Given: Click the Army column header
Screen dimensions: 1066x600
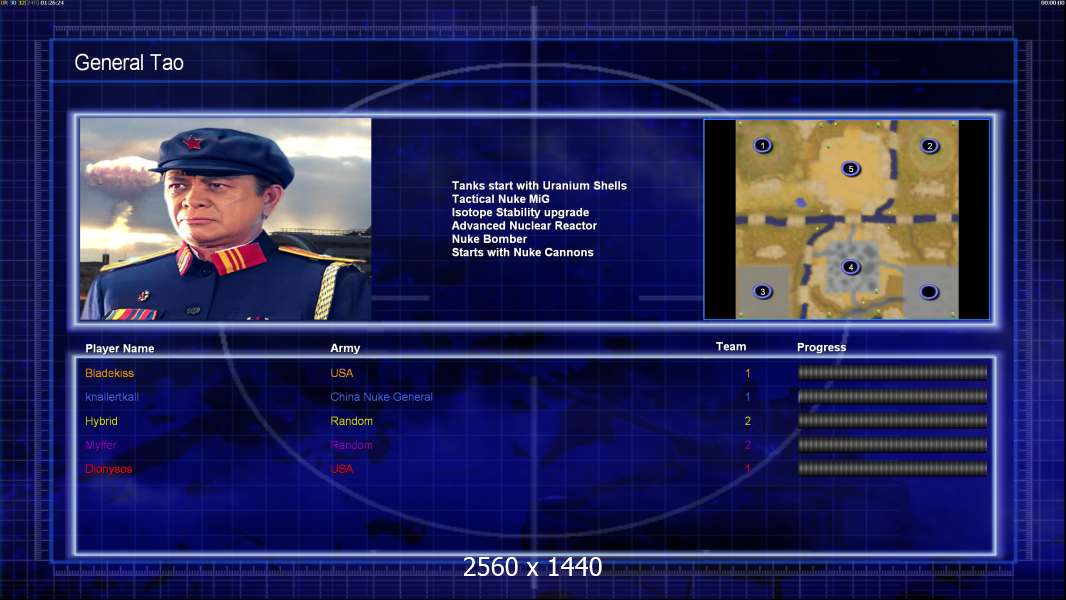Looking at the screenshot, I should click(x=345, y=348).
